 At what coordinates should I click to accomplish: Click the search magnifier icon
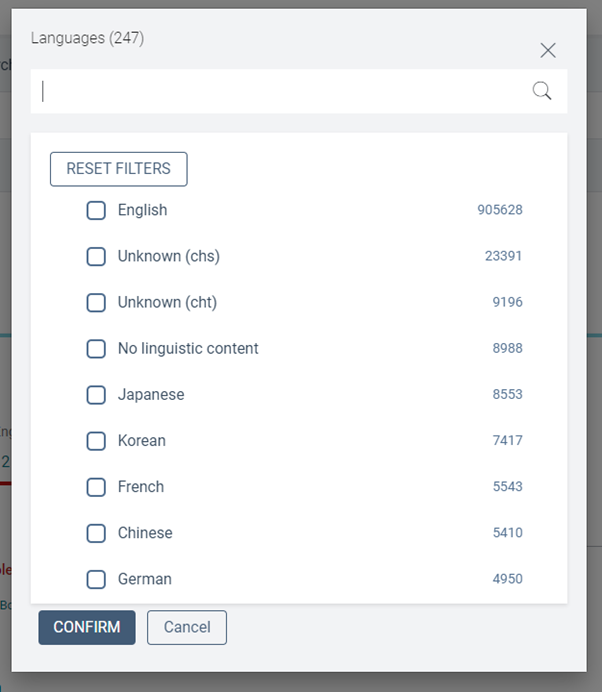(x=542, y=91)
